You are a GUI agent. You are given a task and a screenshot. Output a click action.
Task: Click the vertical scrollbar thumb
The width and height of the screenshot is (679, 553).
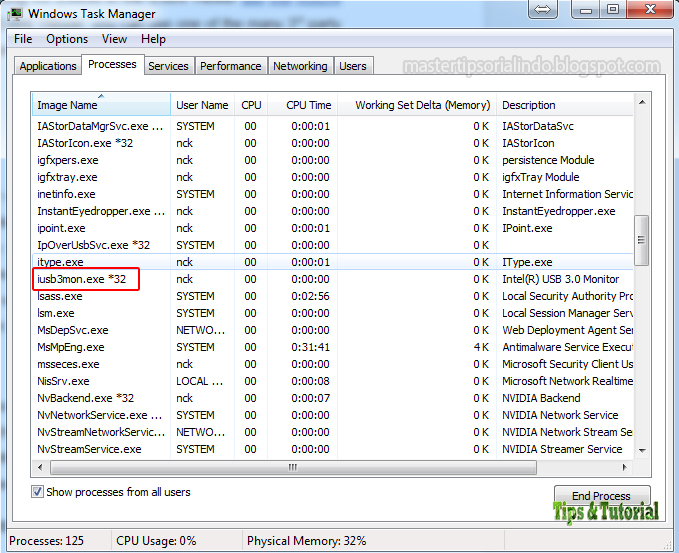coord(641,240)
